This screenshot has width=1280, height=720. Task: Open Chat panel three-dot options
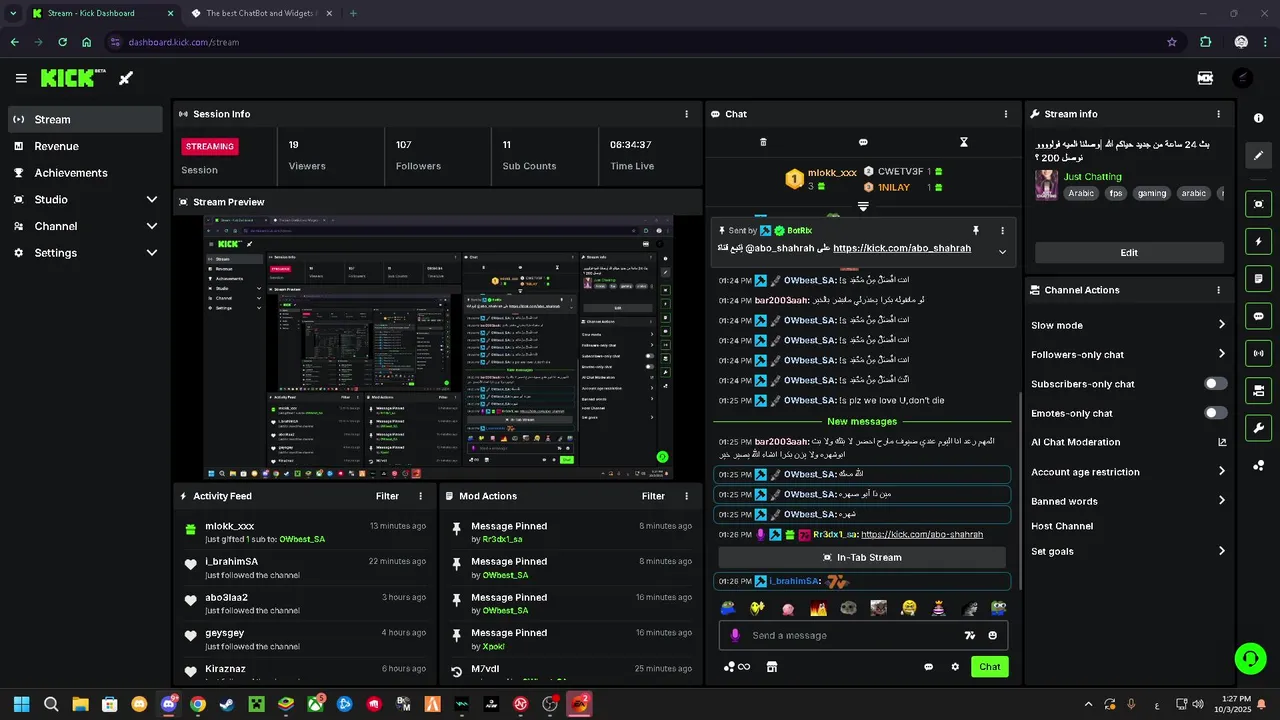[x=1006, y=114]
